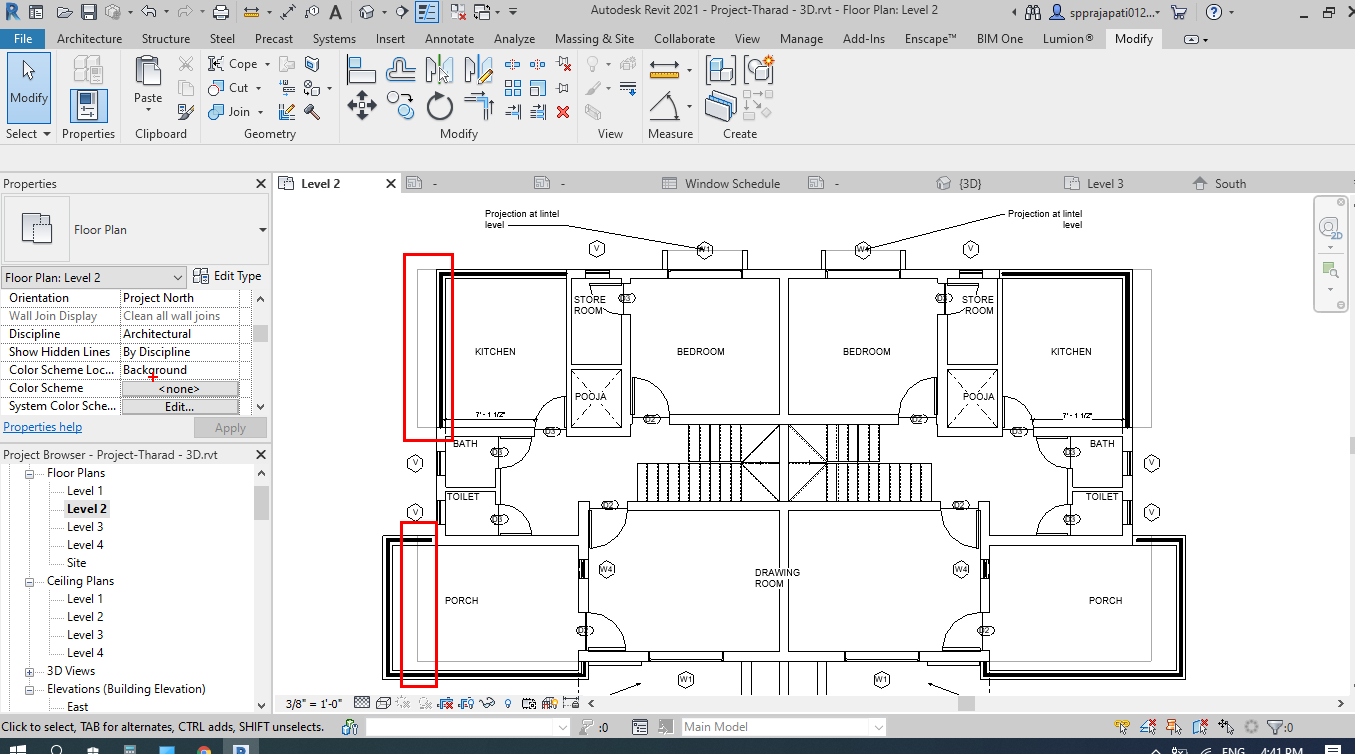Toggle shadows in the view control bar

click(x=425, y=703)
